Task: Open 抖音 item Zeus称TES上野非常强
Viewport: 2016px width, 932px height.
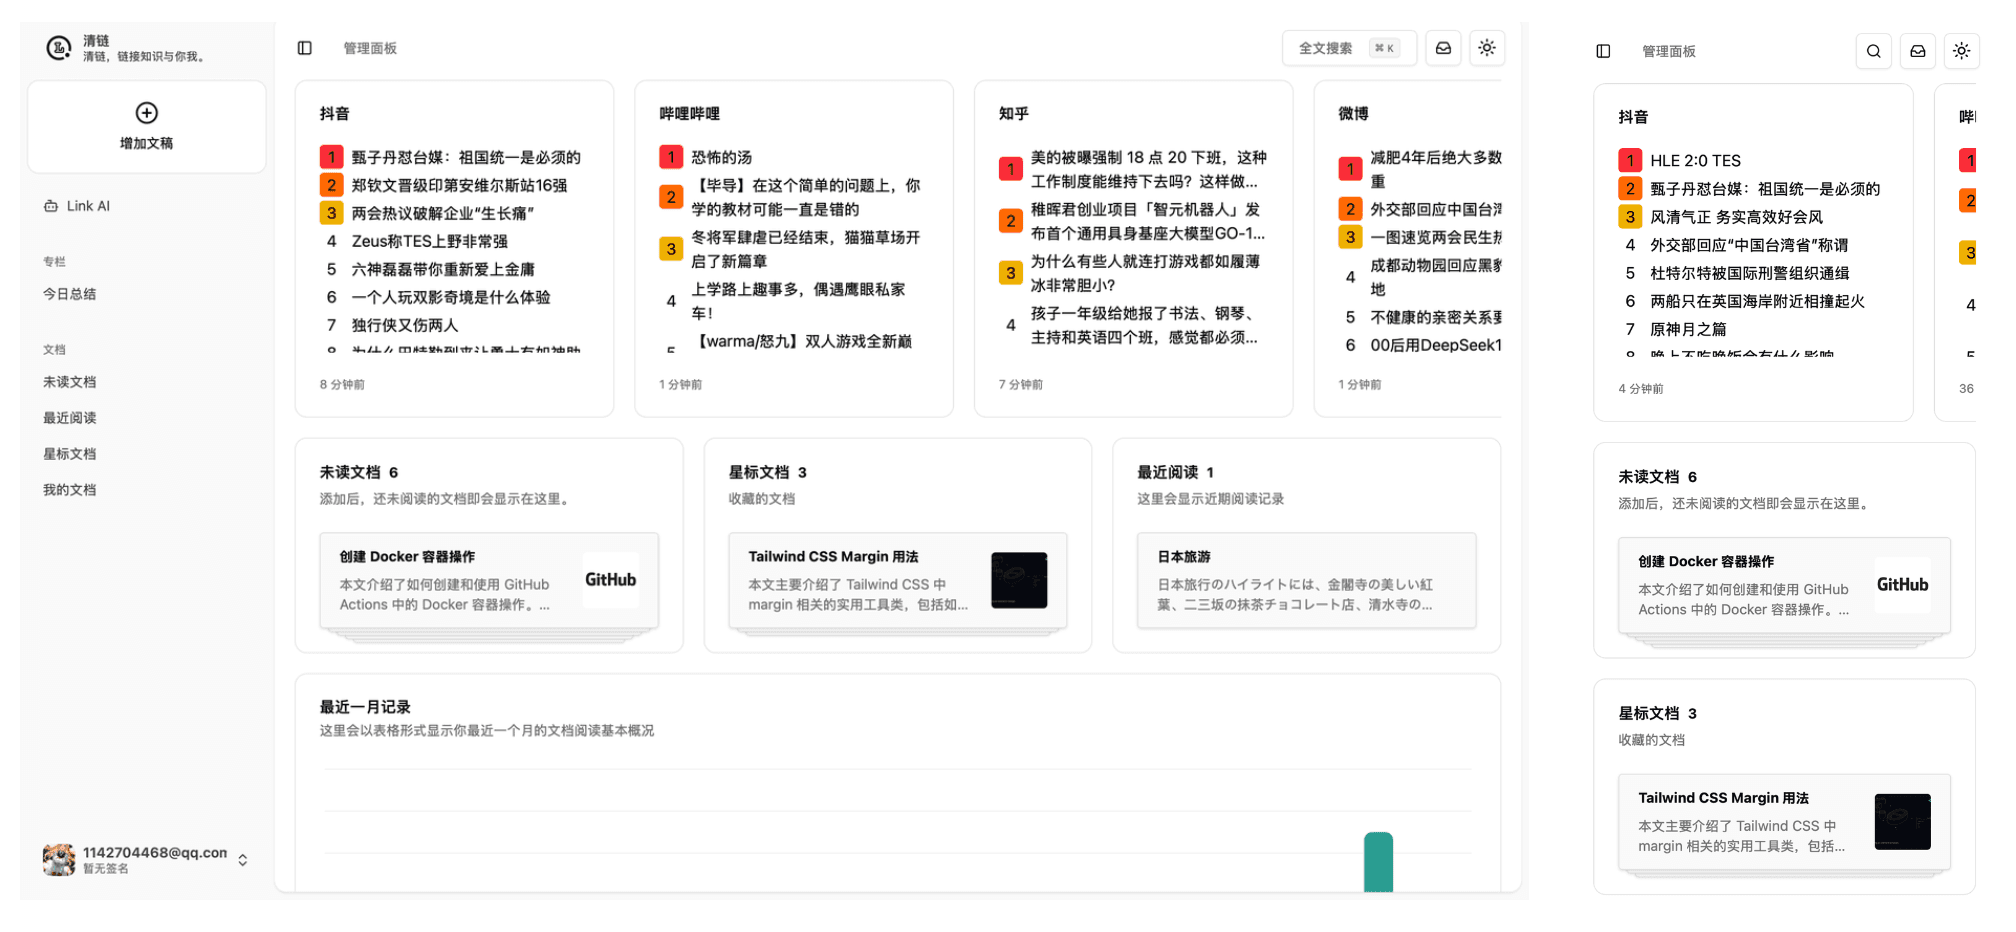Action: click(x=430, y=241)
